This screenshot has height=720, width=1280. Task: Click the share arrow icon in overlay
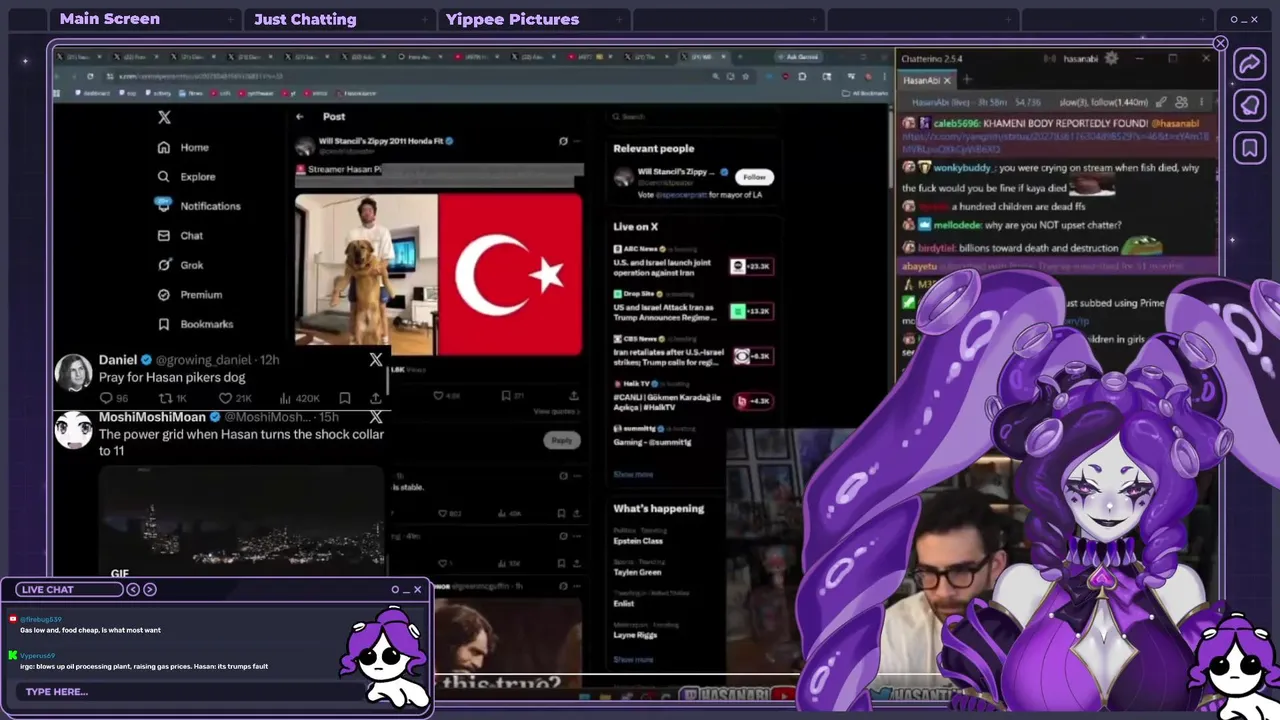[x=1249, y=64]
